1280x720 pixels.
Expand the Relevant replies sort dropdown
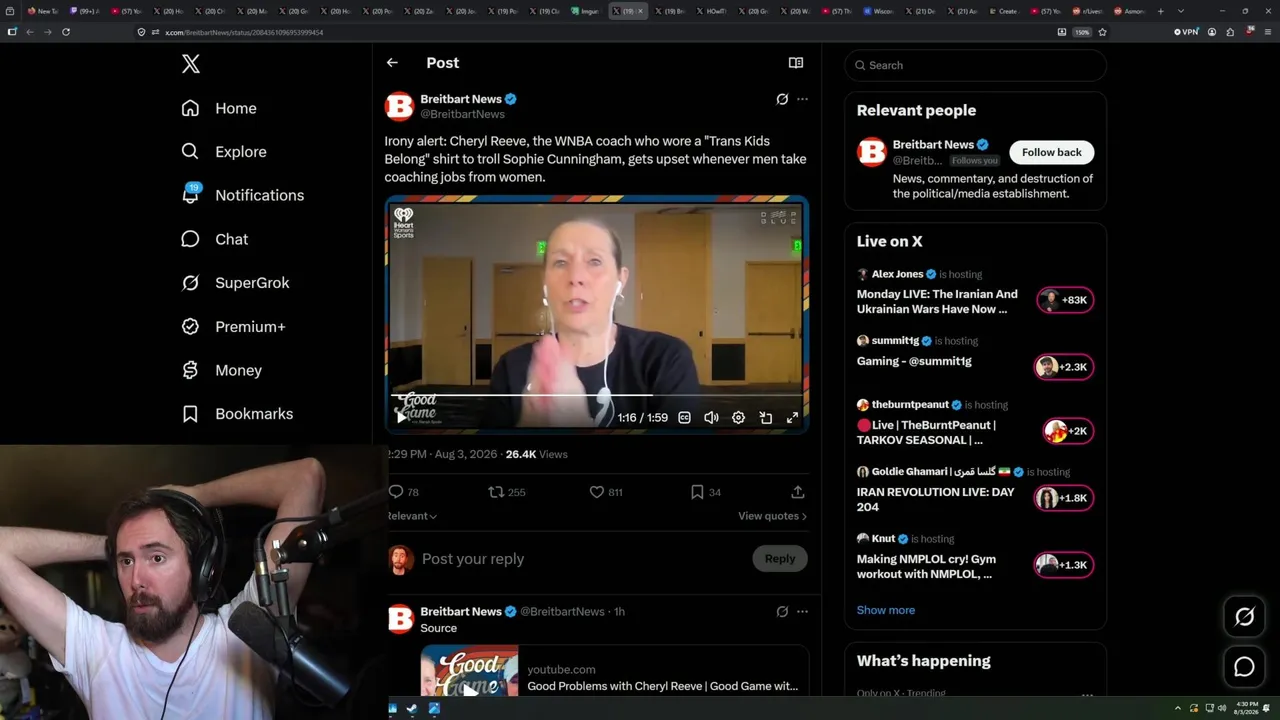click(x=412, y=516)
